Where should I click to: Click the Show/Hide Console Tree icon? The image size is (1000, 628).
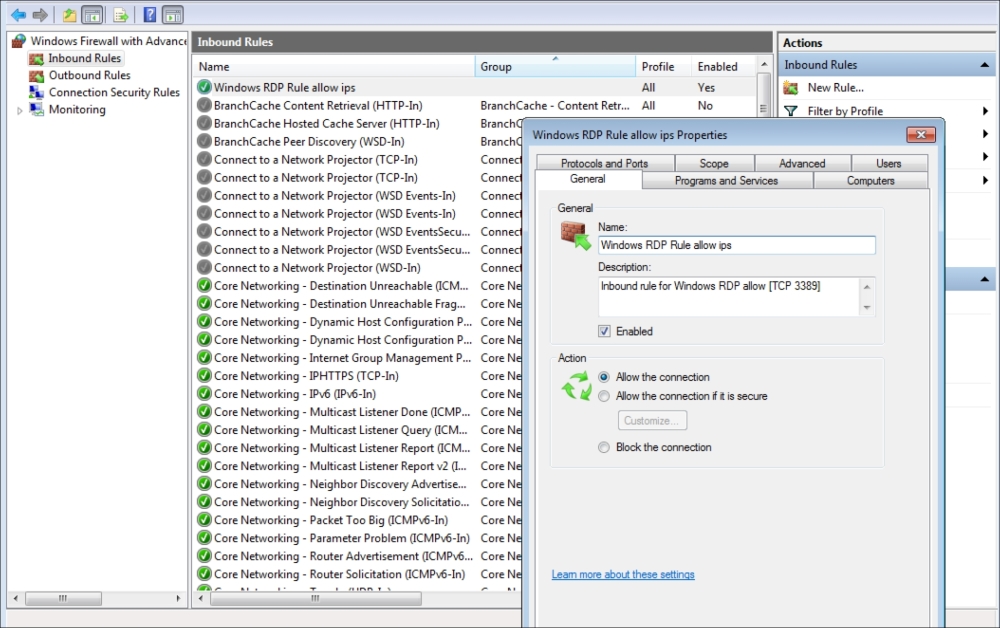[92, 15]
